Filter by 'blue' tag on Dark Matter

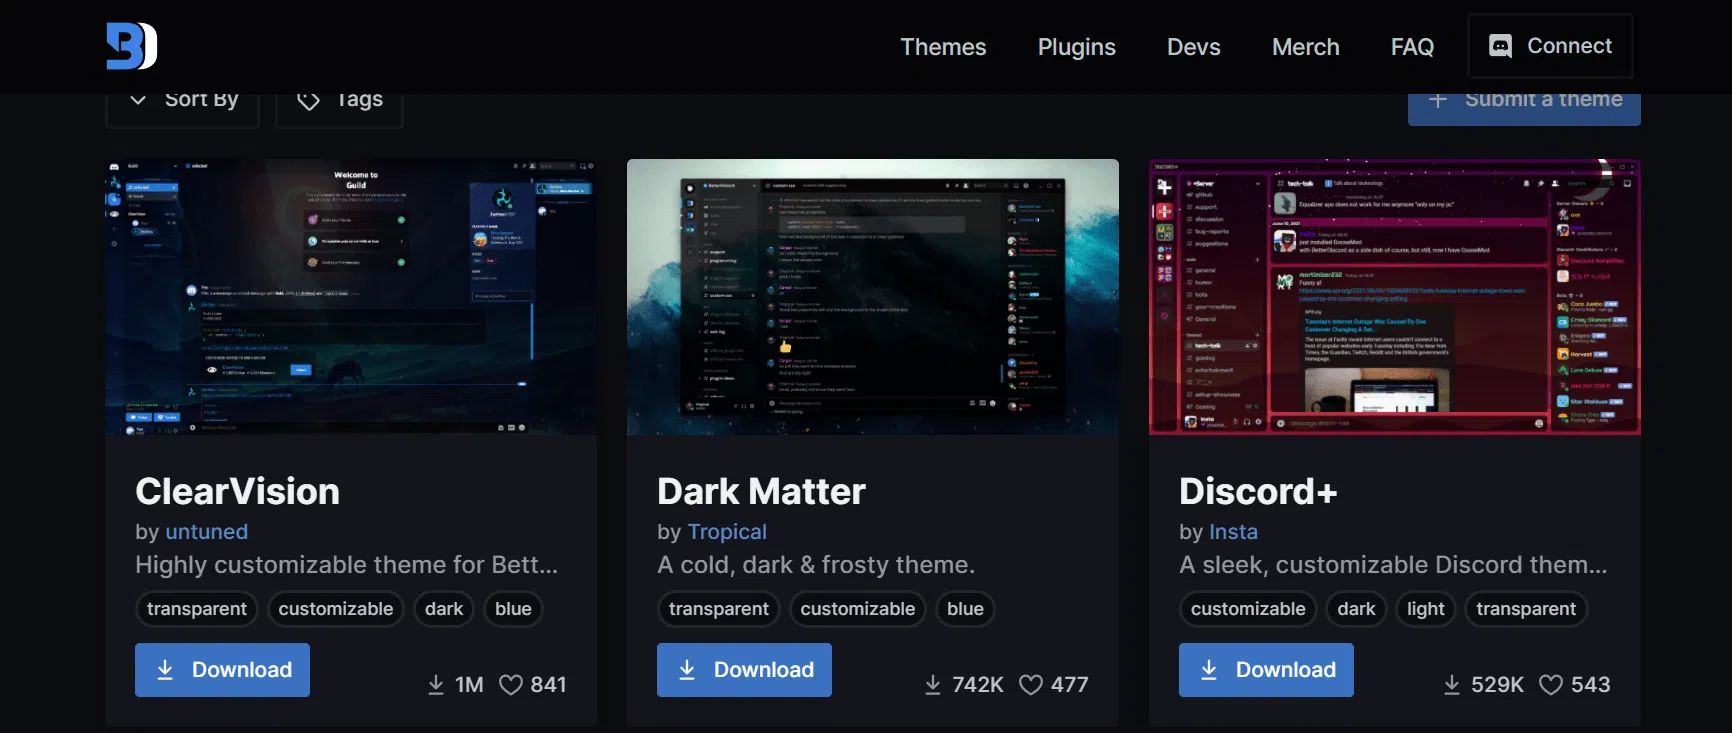pos(965,609)
